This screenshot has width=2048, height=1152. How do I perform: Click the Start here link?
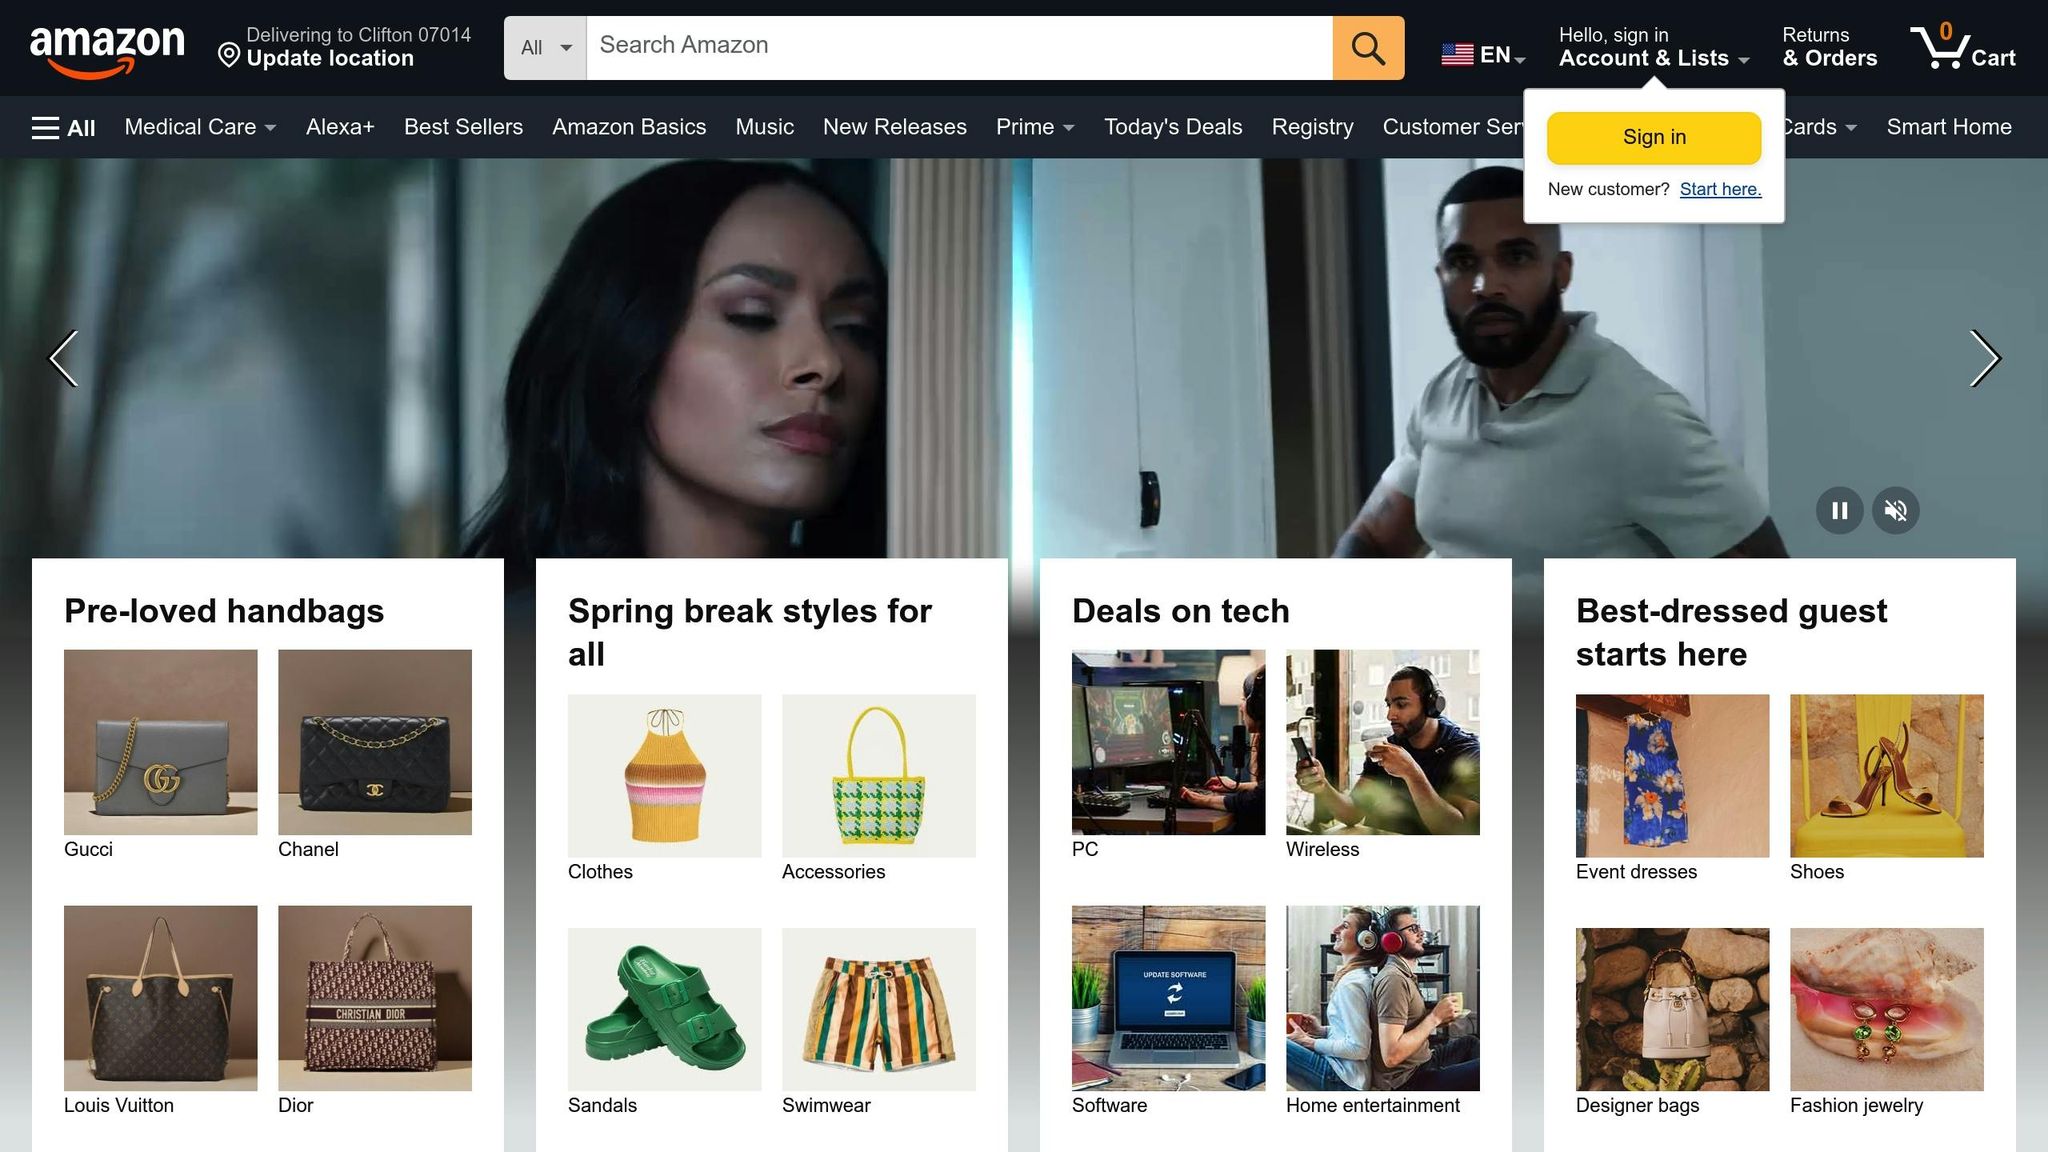coord(1720,190)
